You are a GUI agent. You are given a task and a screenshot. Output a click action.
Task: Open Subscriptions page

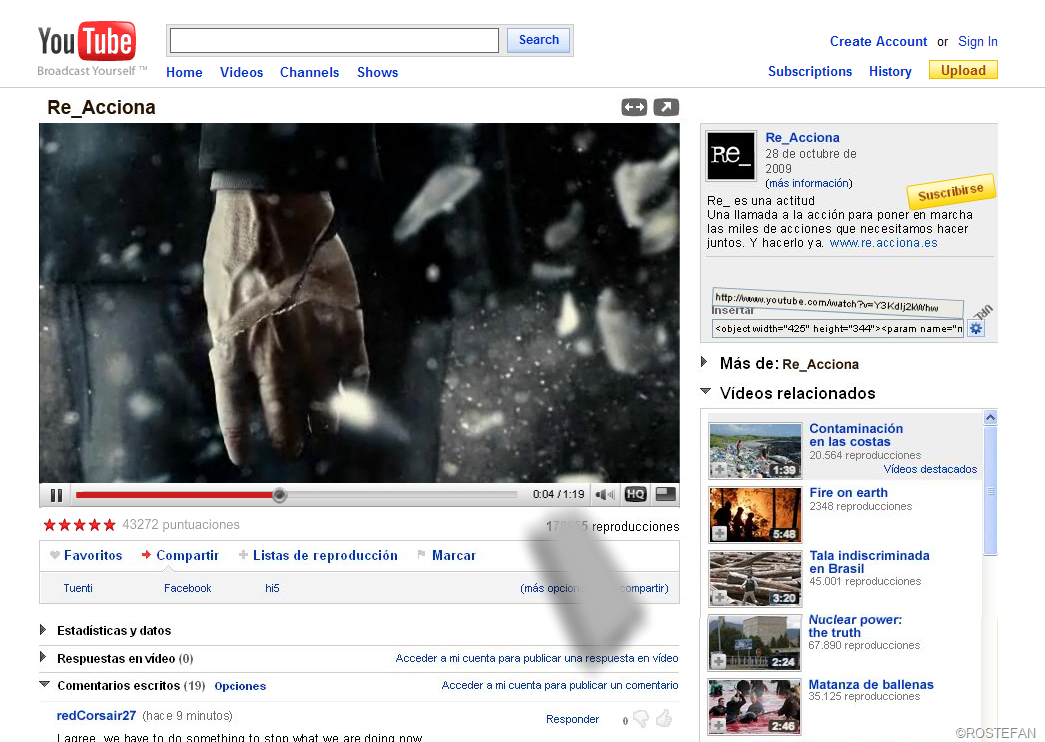(810, 71)
